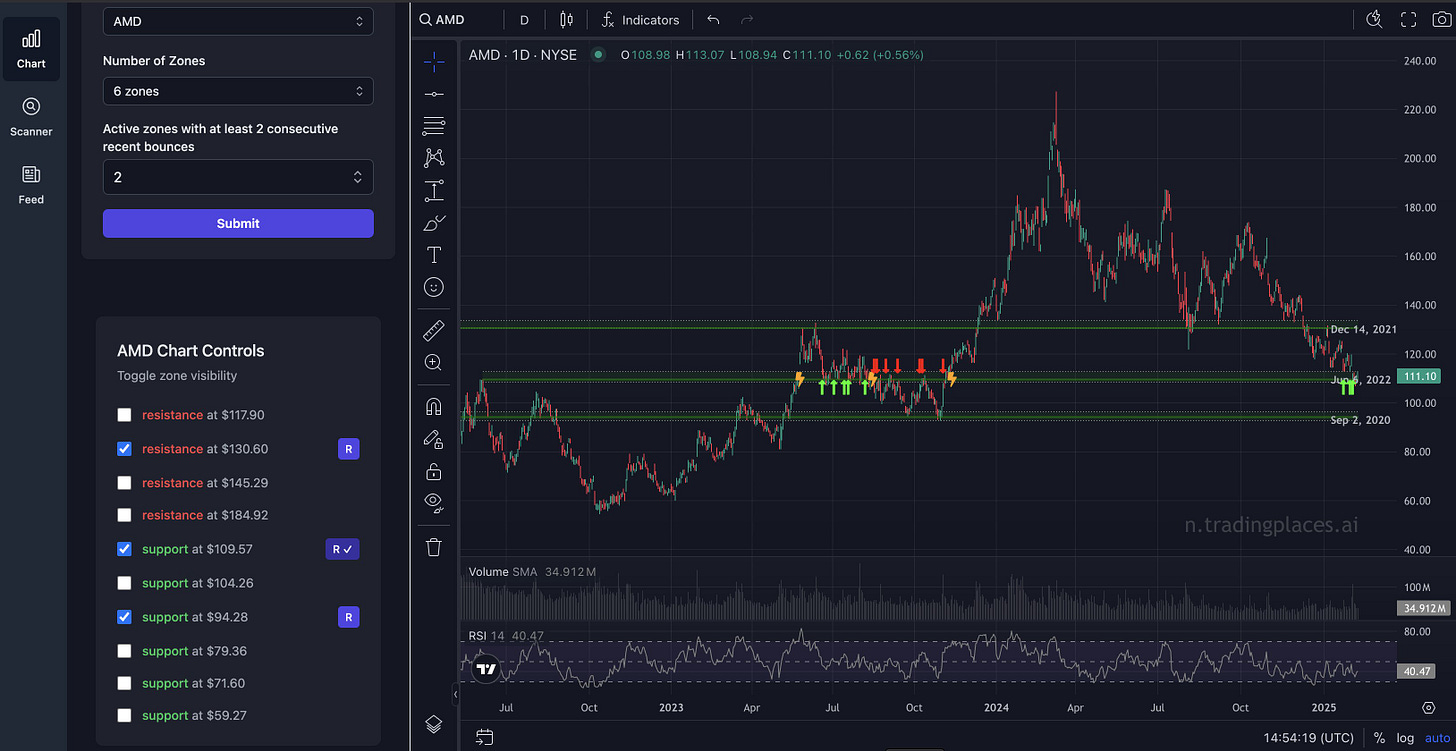
Task: Click the 111.10 current price label
Action: (x=1419, y=376)
